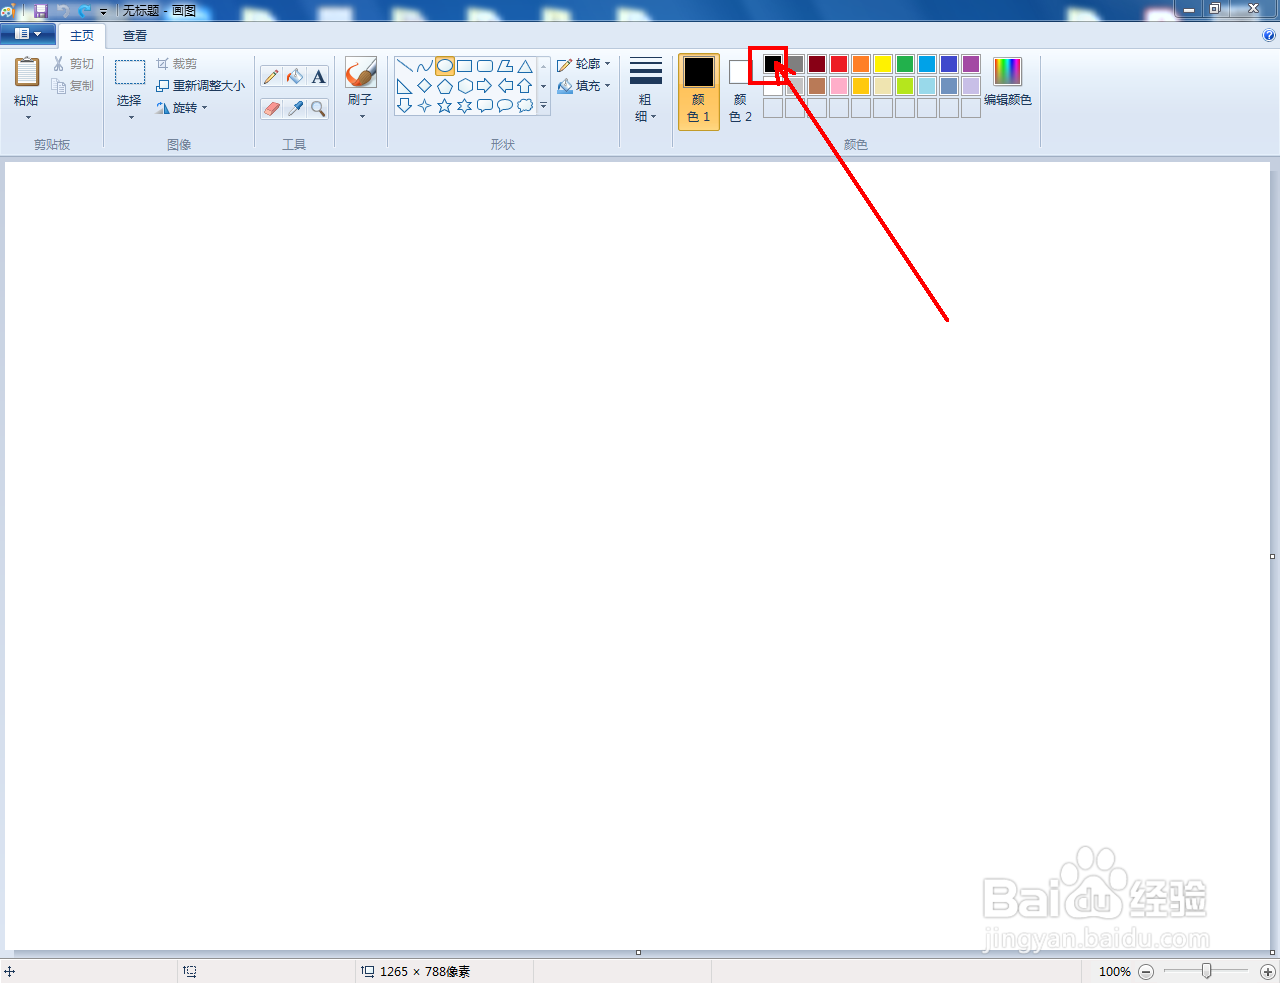Choose the rounded rectangular callout shape
The image size is (1280, 983).
click(x=485, y=105)
